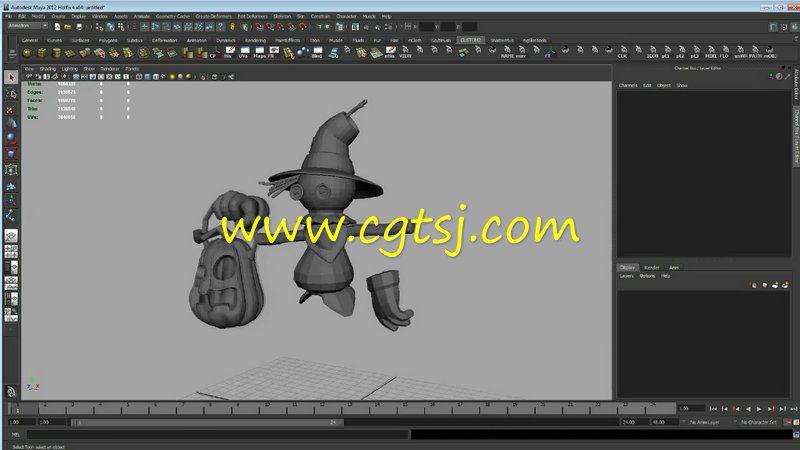
Task: Open the viewport Shading menu
Action: click(47, 69)
